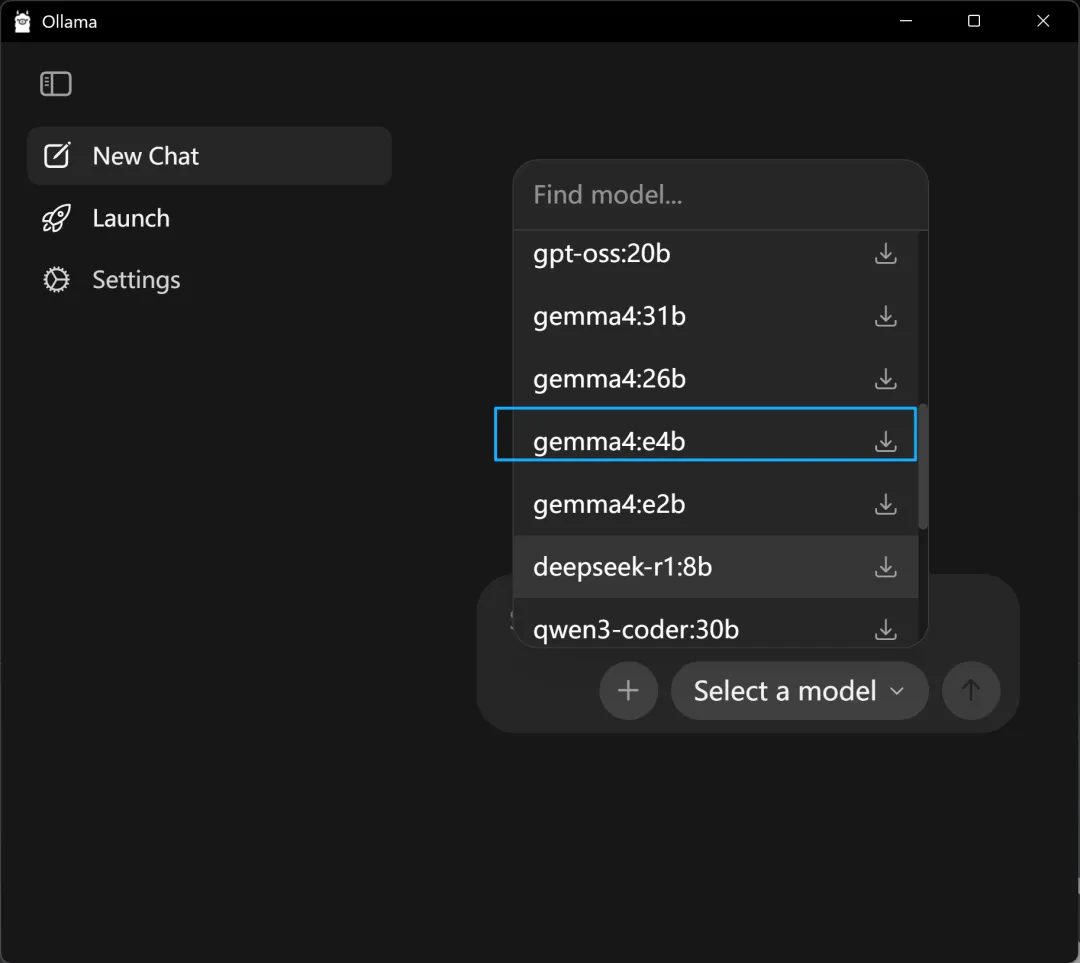Click download icon beside gemma4:e4b
The image size is (1080, 963).
coord(885,442)
